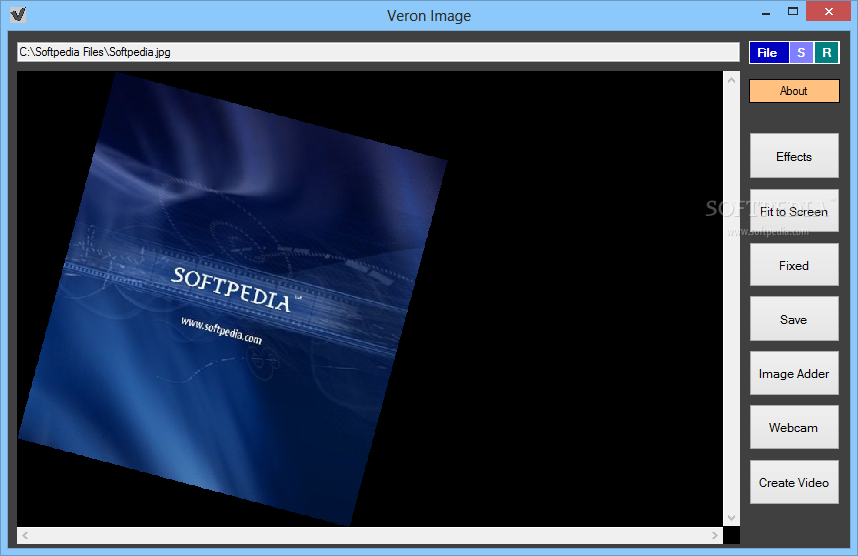
Task: Maximize the Veron Image window
Action: [x=793, y=11]
